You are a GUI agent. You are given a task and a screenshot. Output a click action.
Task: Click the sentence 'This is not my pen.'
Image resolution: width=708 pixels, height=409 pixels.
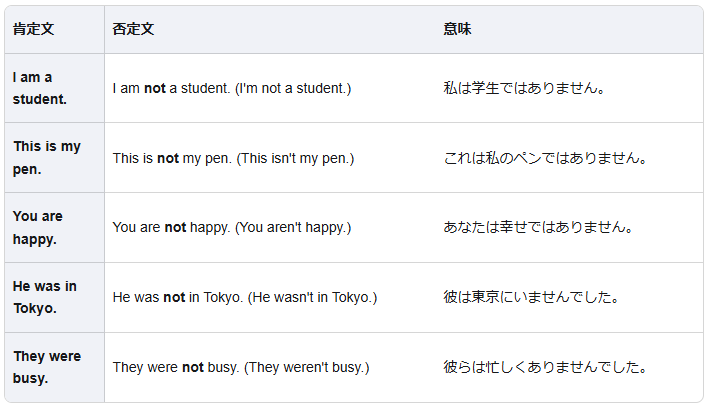[172, 158]
